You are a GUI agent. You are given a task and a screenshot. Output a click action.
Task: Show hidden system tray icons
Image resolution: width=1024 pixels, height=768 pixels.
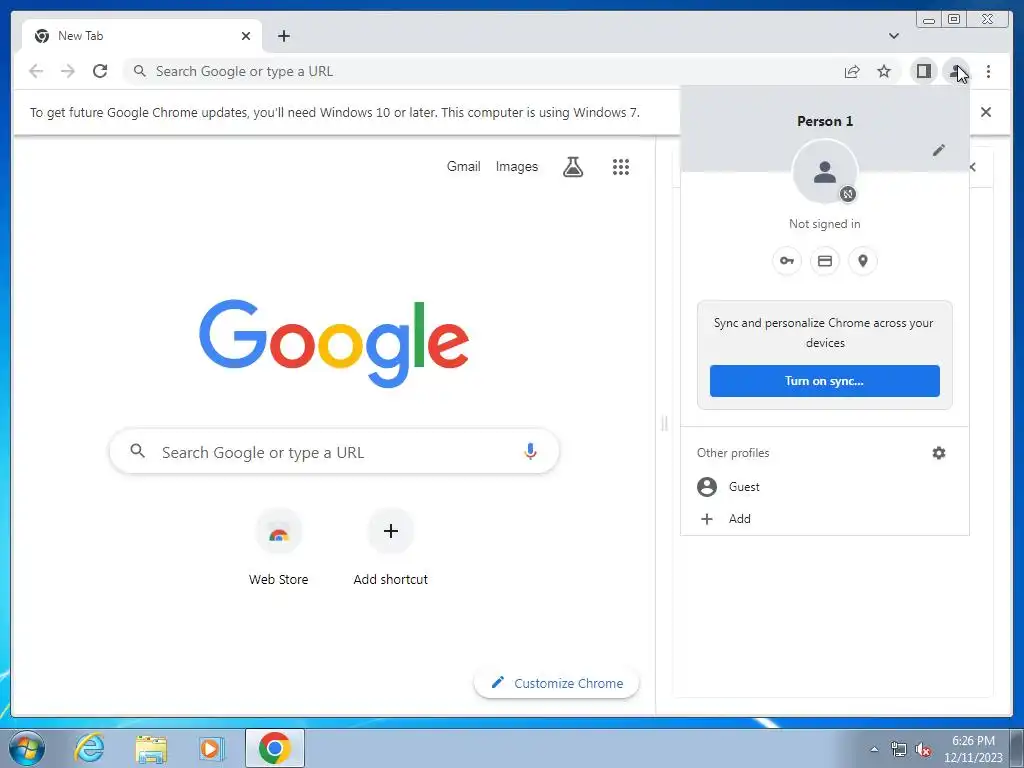click(x=874, y=749)
